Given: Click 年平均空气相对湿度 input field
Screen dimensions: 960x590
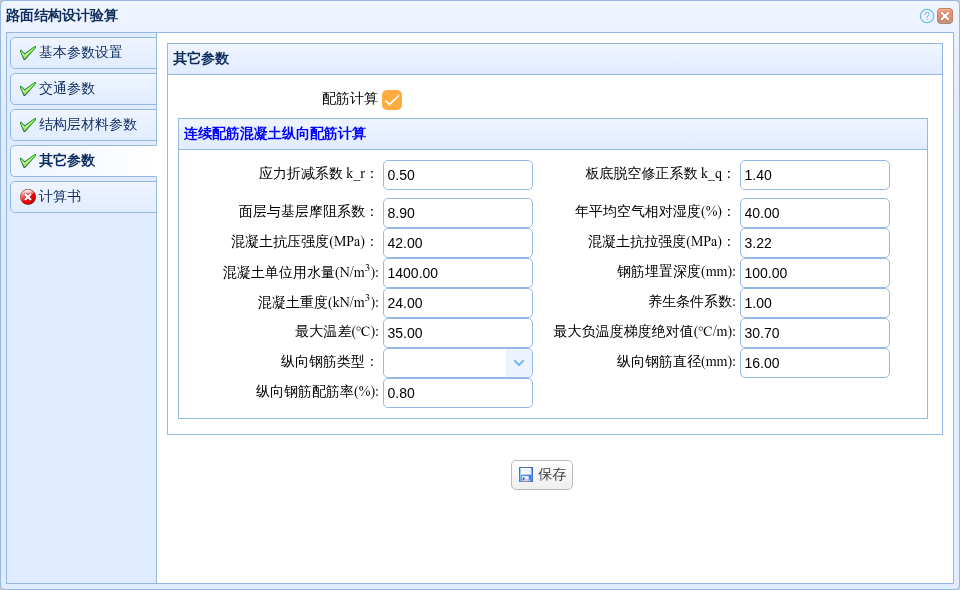Looking at the screenshot, I should [x=815, y=213].
